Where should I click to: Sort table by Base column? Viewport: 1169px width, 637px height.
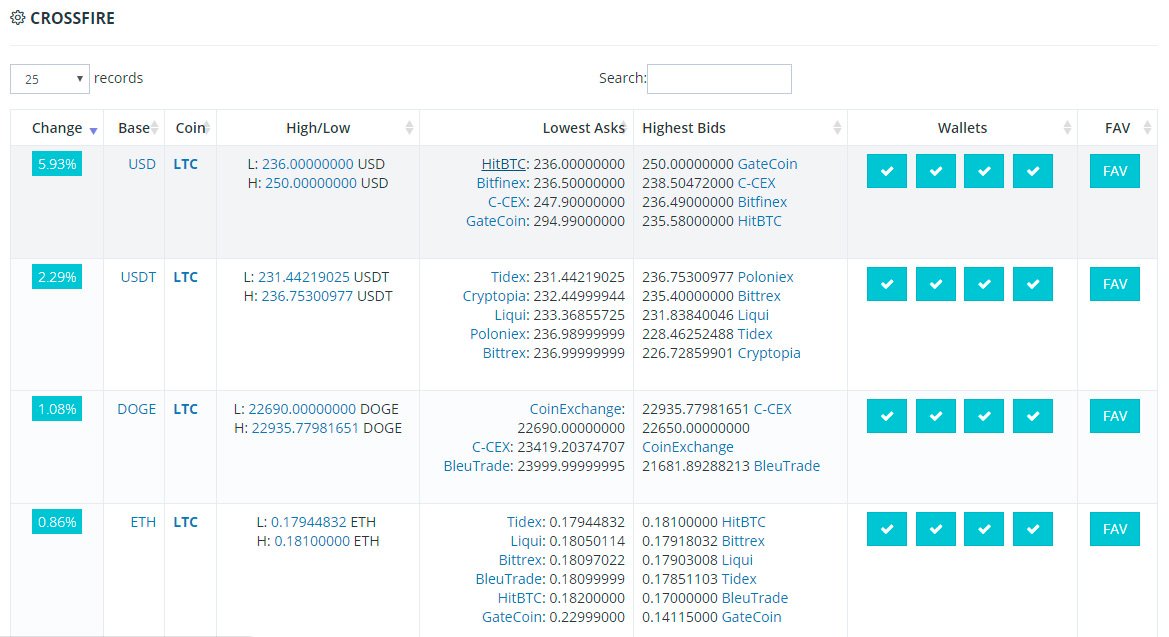[x=134, y=128]
